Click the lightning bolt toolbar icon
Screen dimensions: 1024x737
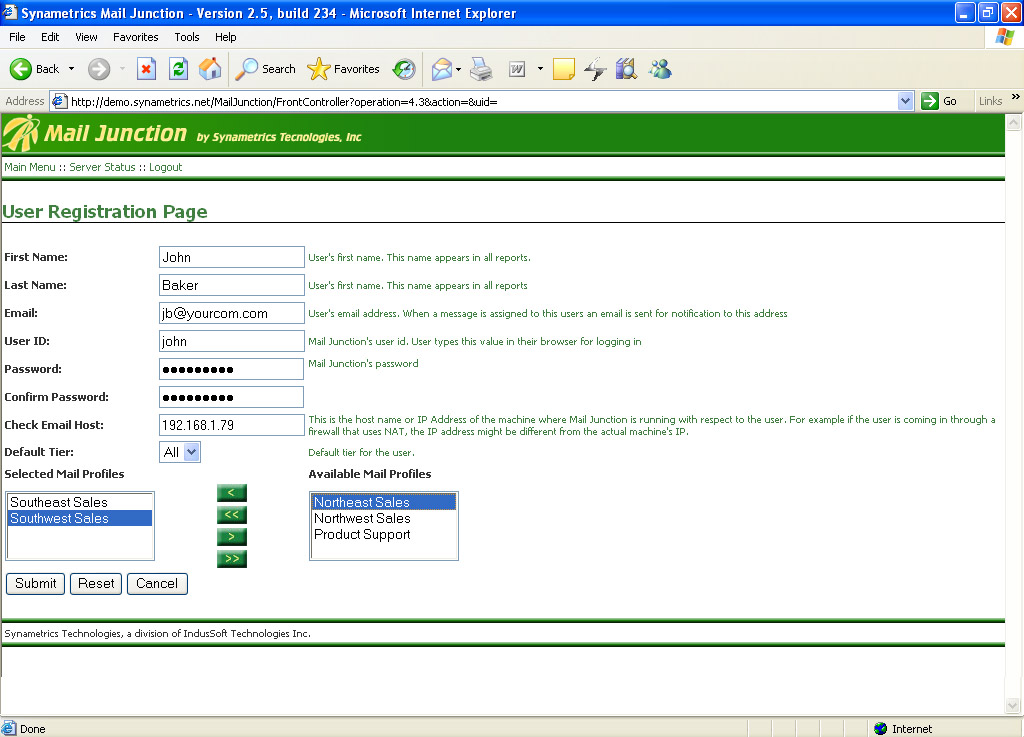click(595, 69)
